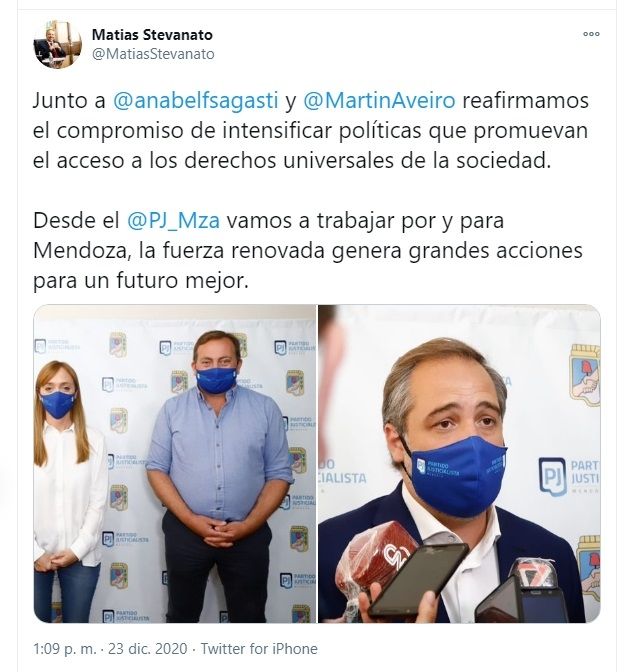The image size is (631, 672).
Task: Click the Twitter for iPhone source link
Action: [x=259, y=648]
